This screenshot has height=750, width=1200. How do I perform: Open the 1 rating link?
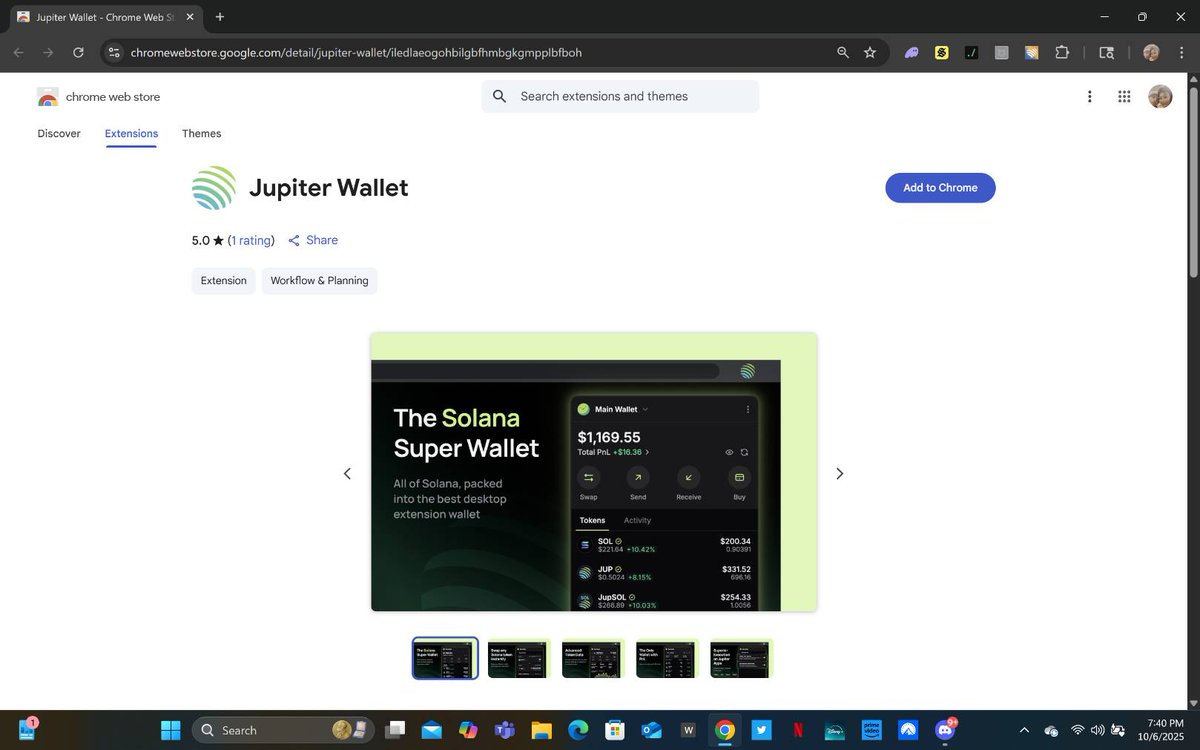tap(251, 240)
